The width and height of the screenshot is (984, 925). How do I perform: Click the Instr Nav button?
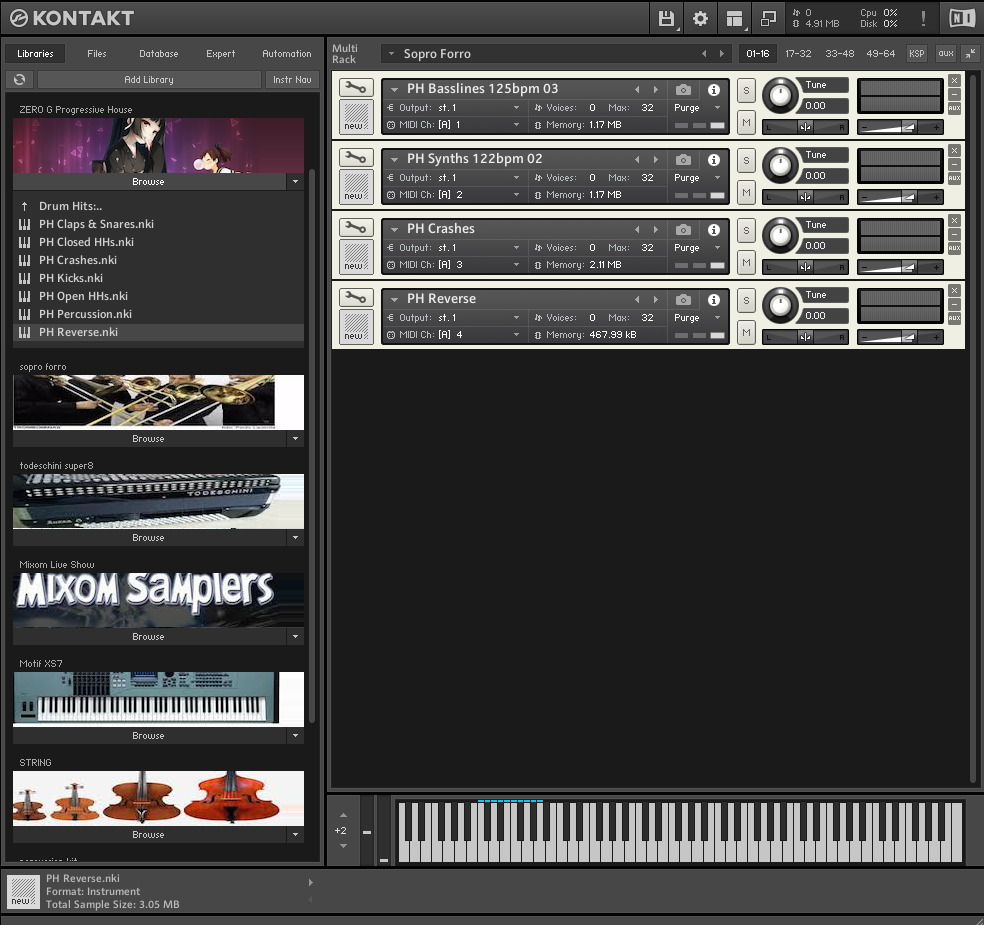[292, 80]
